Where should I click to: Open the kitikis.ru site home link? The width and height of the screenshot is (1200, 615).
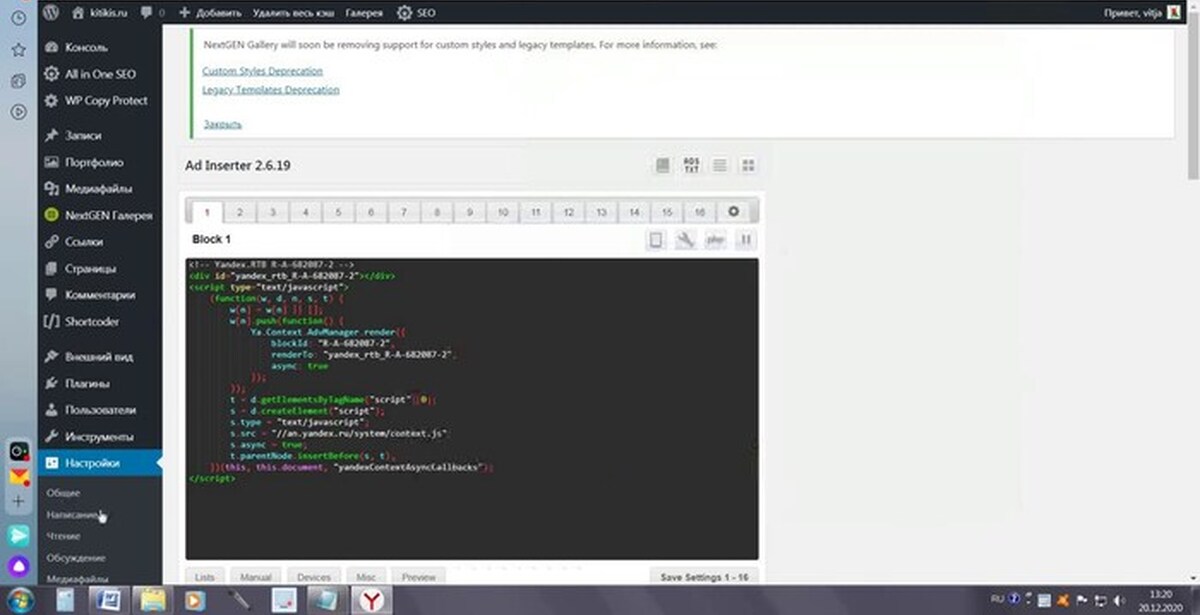pos(98,13)
